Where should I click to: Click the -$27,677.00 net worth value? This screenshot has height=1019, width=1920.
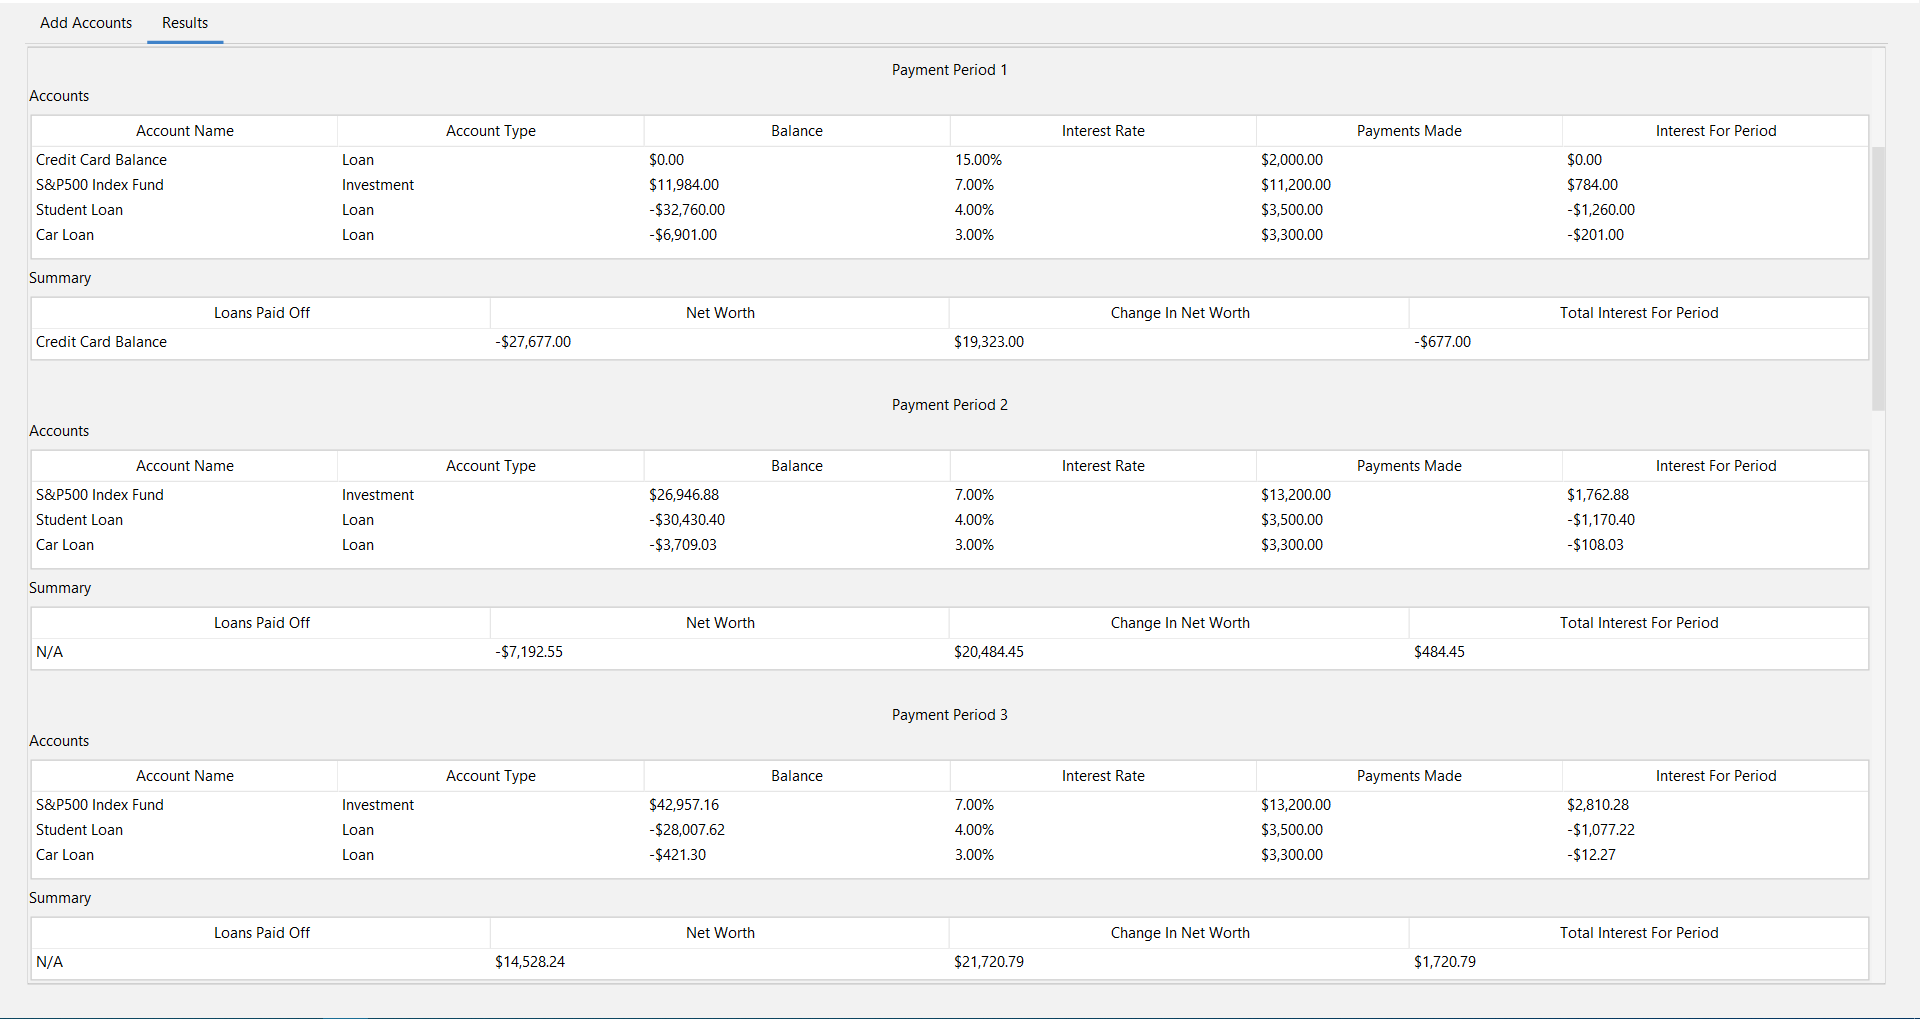533,342
